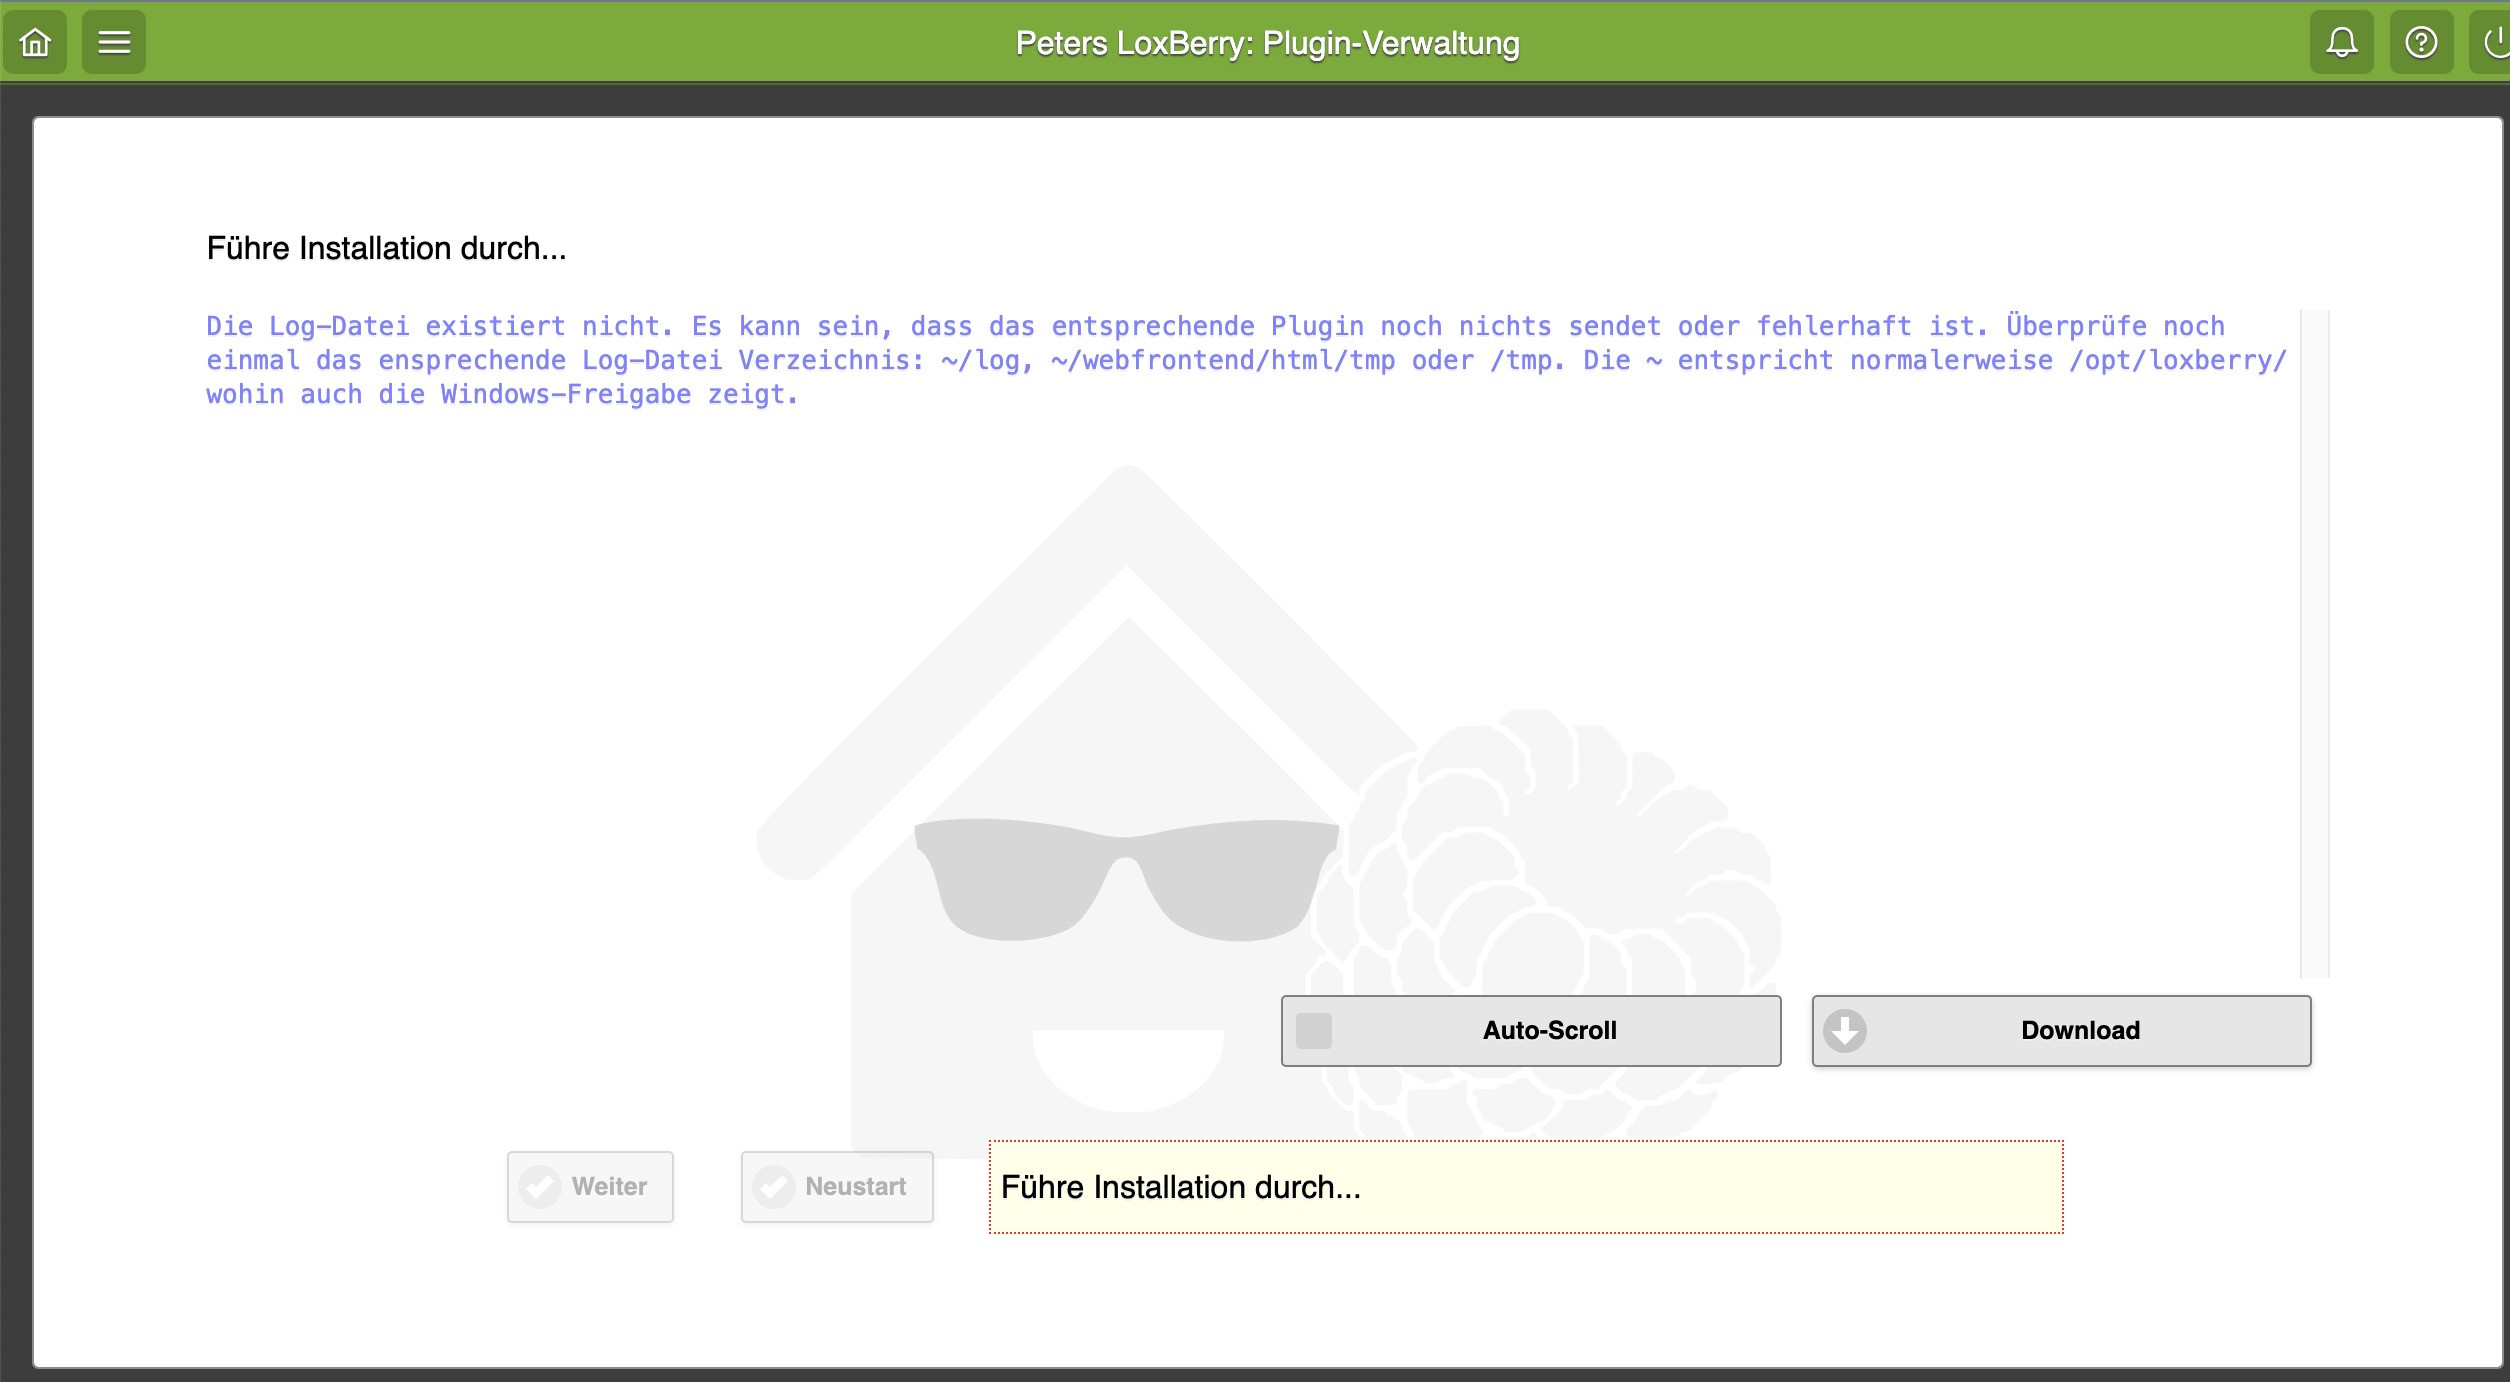Click the Weiter checkmark icon
Screen dimensions: 2510x1382
tap(541, 1186)
